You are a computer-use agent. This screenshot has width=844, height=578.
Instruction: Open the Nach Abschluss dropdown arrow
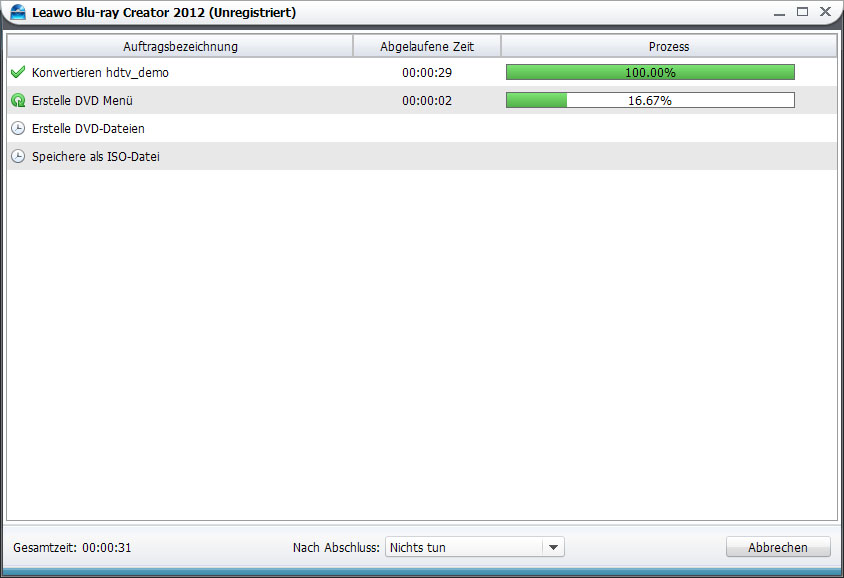click(553, 547)
